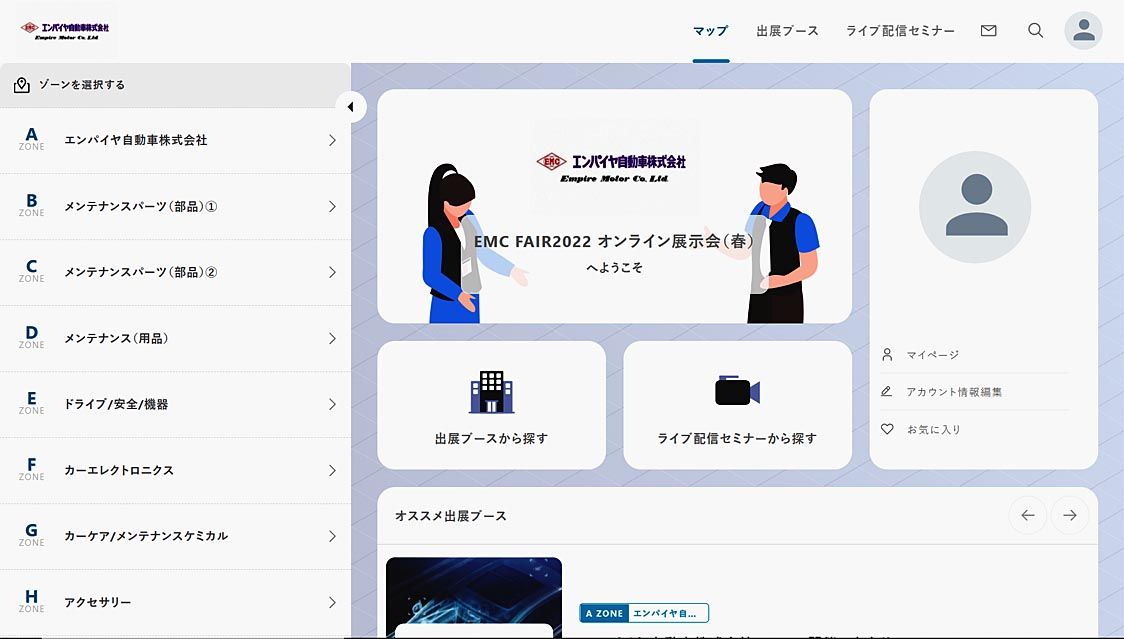Screen dimensions: 1124x639
Task: Click the building icon for exhibitor booths
Action: (491, 392)
